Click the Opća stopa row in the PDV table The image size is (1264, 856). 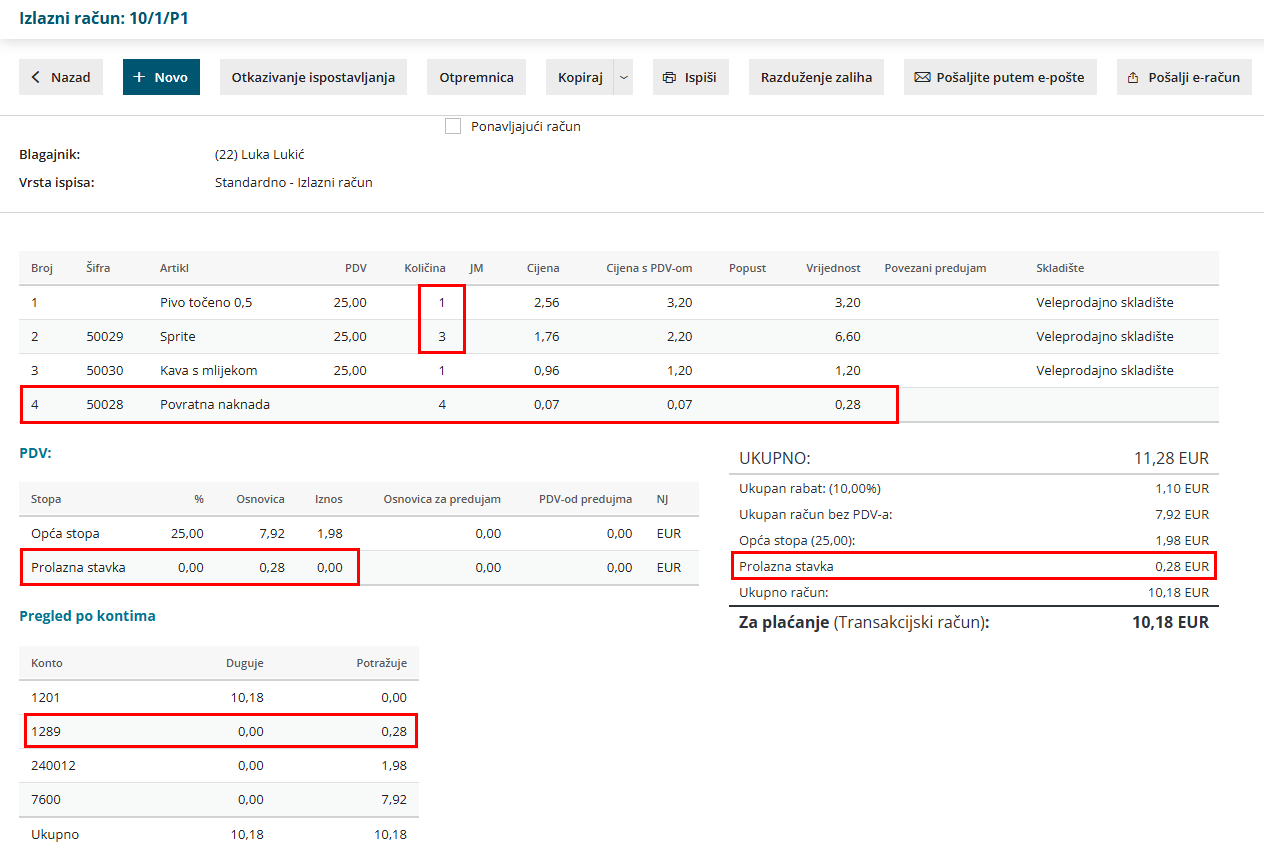click(x=359, y=533)
